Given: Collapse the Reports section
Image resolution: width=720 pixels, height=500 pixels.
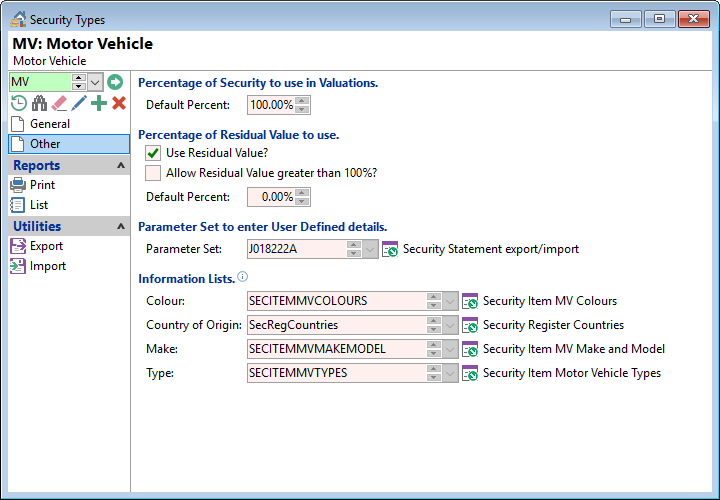Looking at the screenshot, I should (121, 166).
